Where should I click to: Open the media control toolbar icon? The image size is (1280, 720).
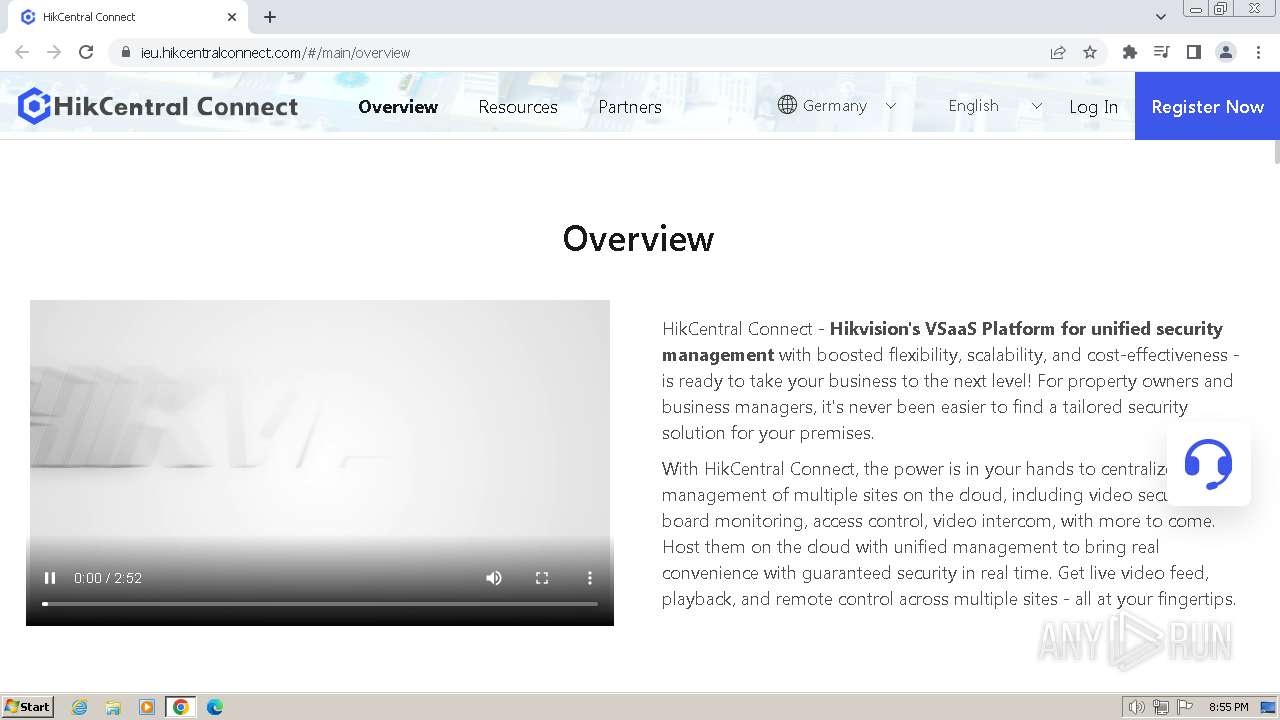pyautogui.click(x=1162, y=52)
